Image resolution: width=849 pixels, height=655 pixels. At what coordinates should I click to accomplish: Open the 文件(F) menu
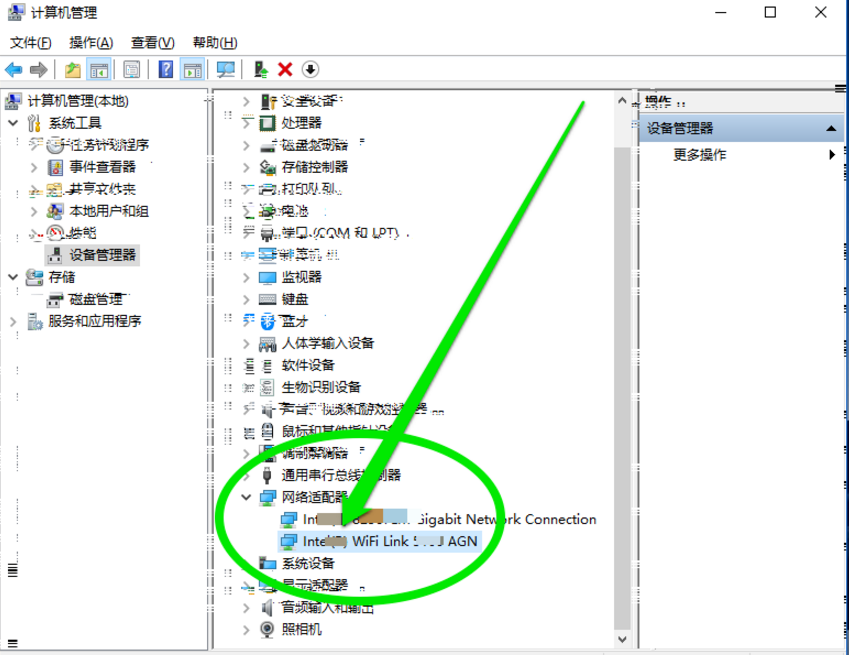click(x=30, y=42)
